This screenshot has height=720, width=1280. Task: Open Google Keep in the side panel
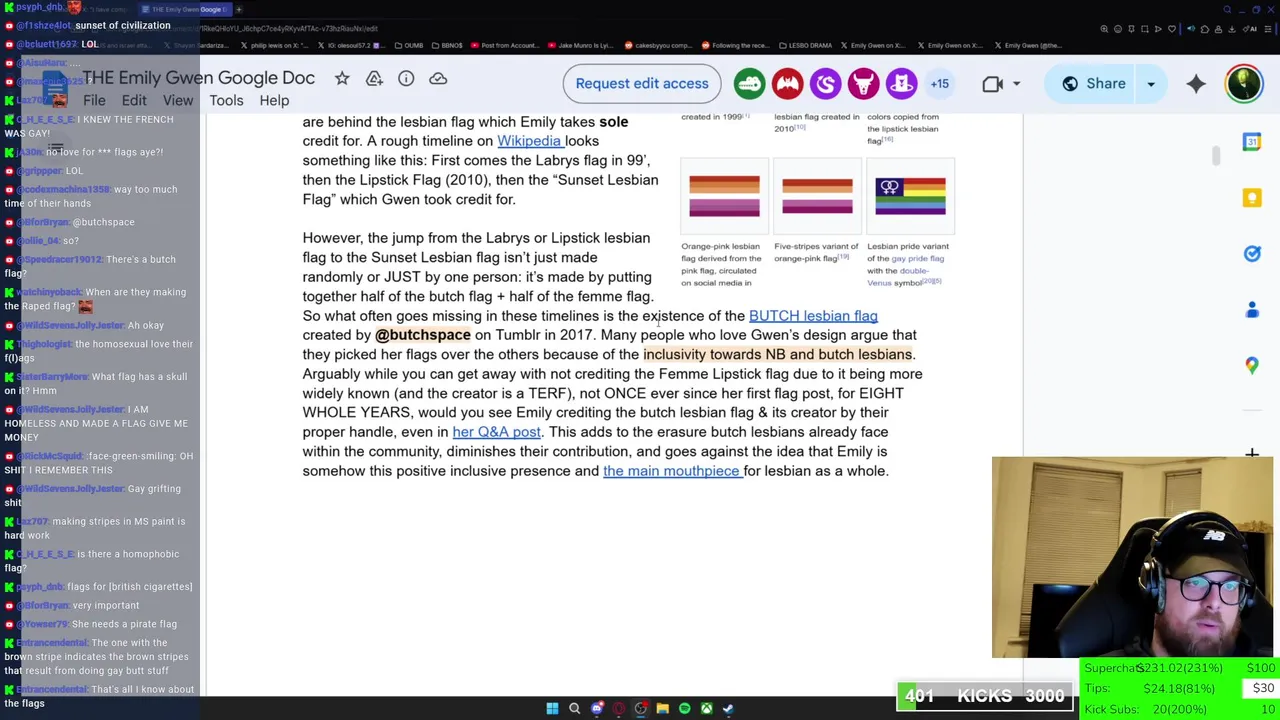(x=1252, y=198)
